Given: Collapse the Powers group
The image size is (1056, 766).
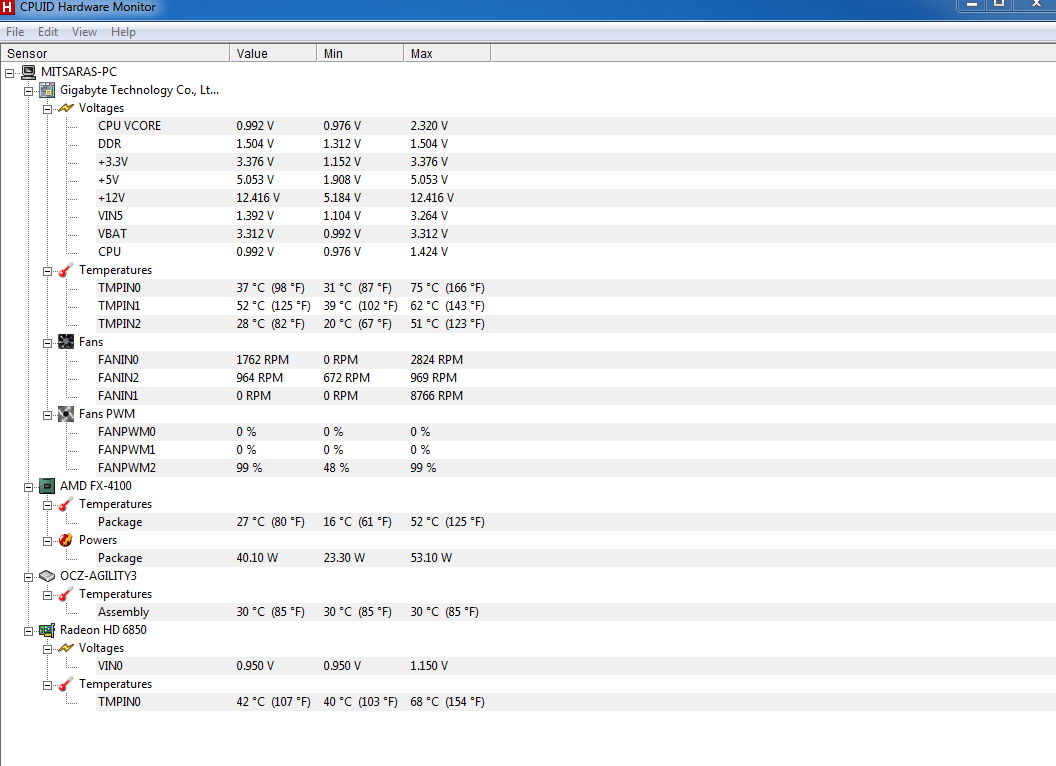Looking at the screenshot, I should (x=47, y=541).
